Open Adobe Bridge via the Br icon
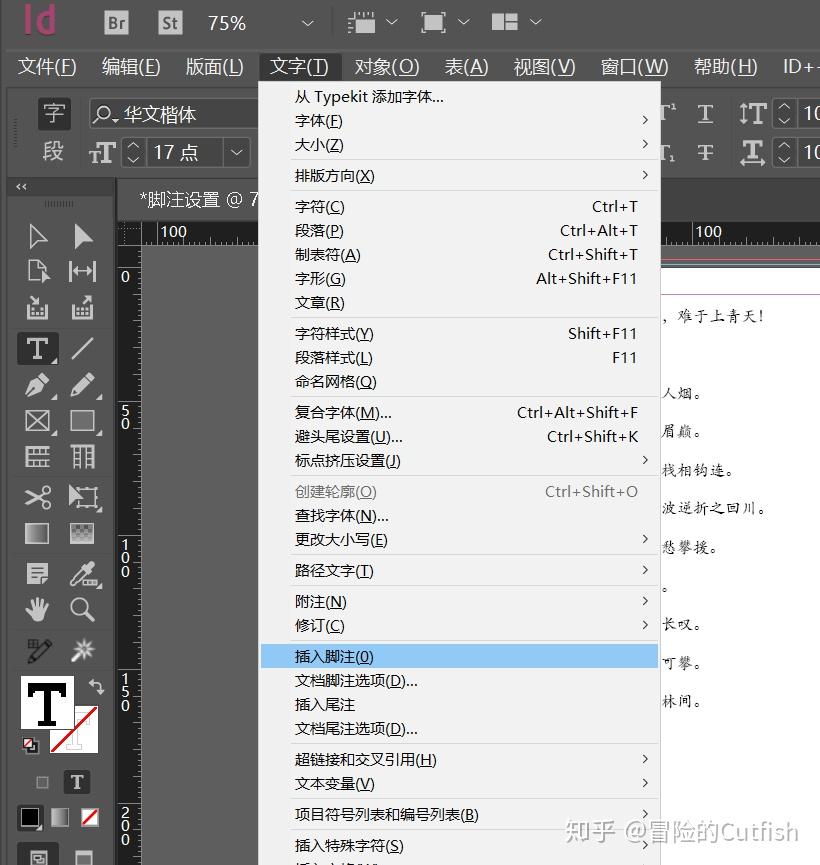Image resolution: width=820 pixels, height=865 pixels. pyautogui.click(x=117, y=22)
